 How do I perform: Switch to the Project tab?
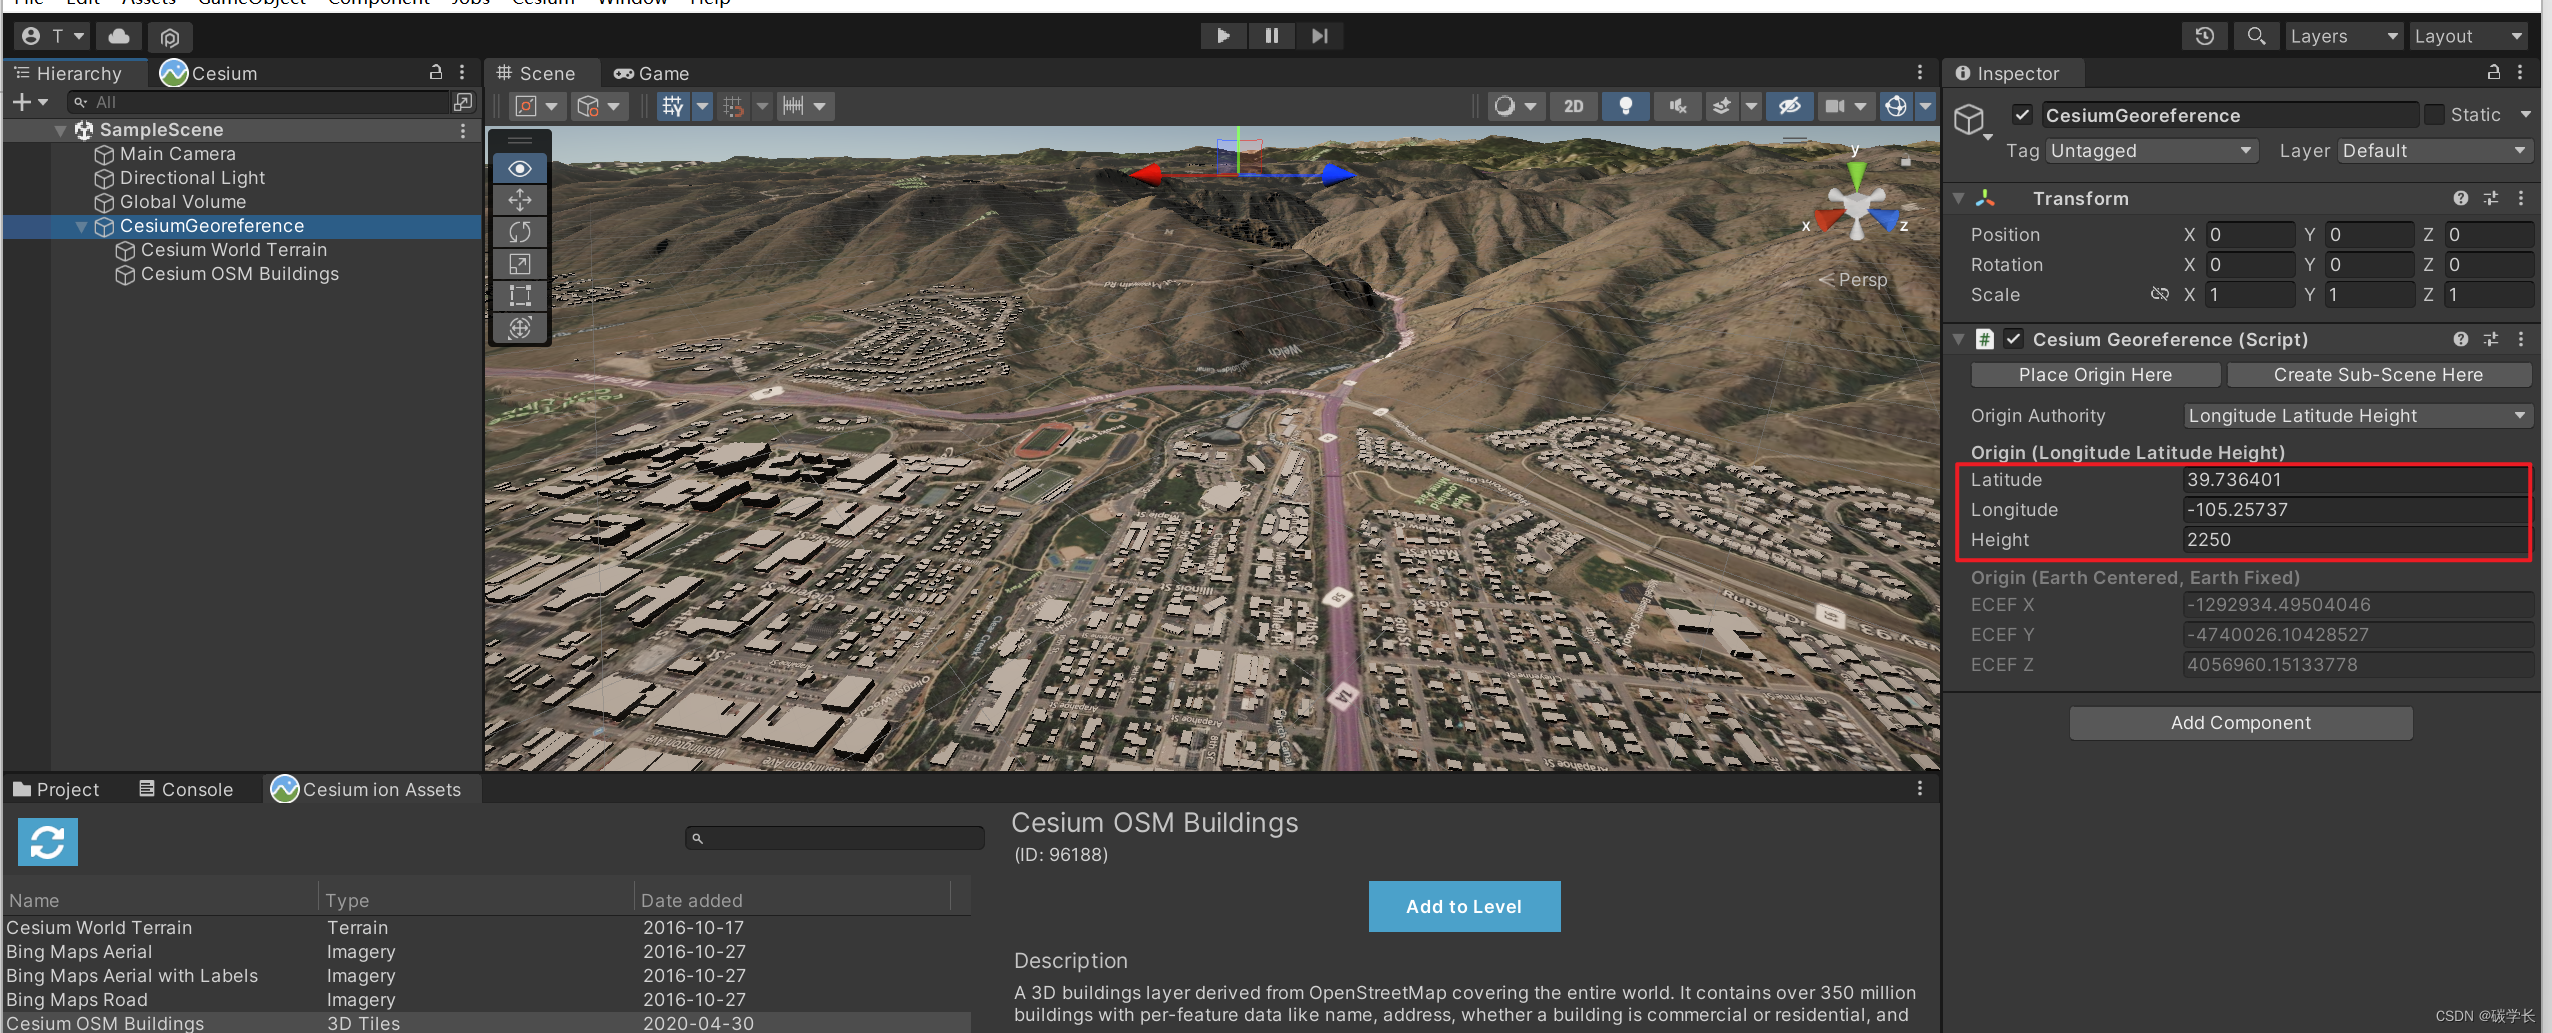pos(57,789)
